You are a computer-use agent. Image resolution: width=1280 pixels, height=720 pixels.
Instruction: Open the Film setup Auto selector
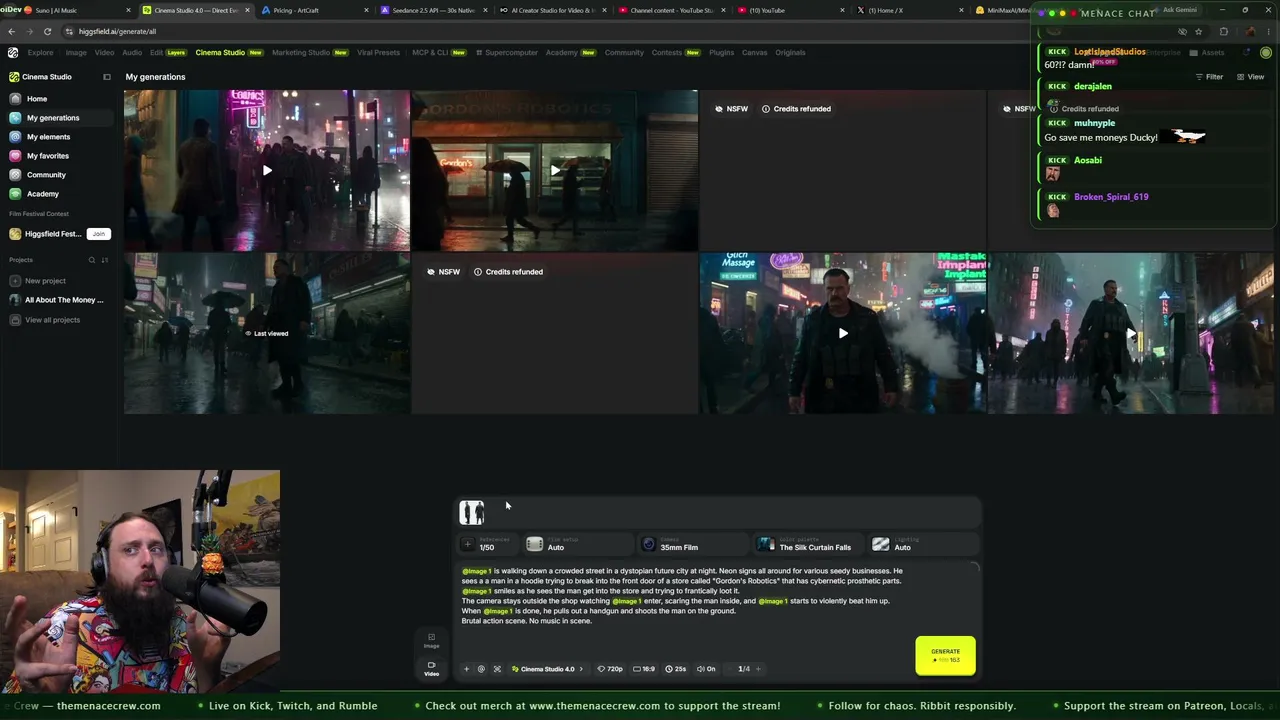click(x=578, y=544)
